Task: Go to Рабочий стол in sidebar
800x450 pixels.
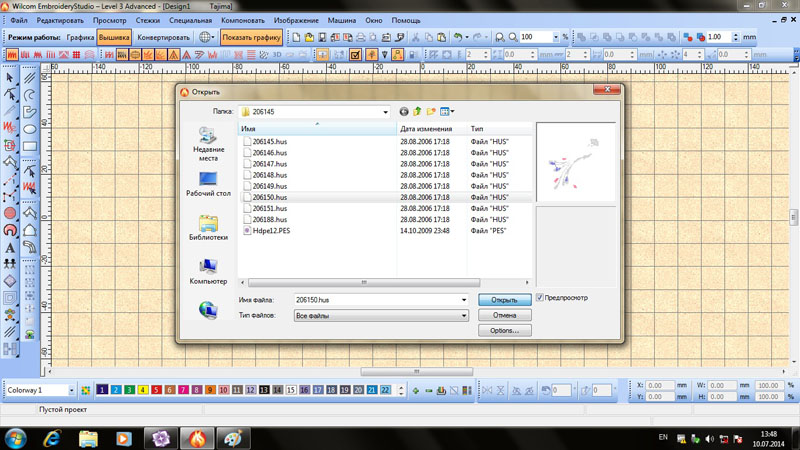Action: pos(208,184)
